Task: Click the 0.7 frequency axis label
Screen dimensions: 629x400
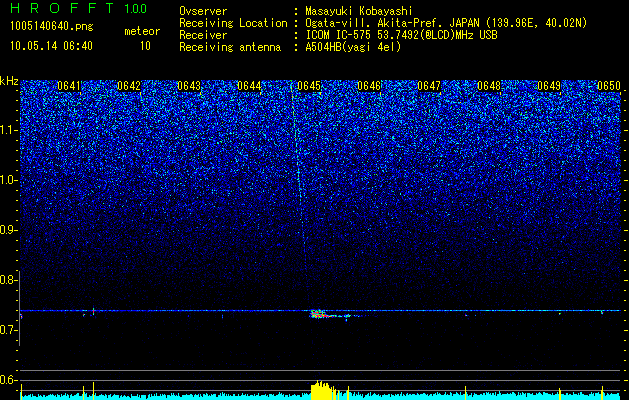Action: pos(8,330)
